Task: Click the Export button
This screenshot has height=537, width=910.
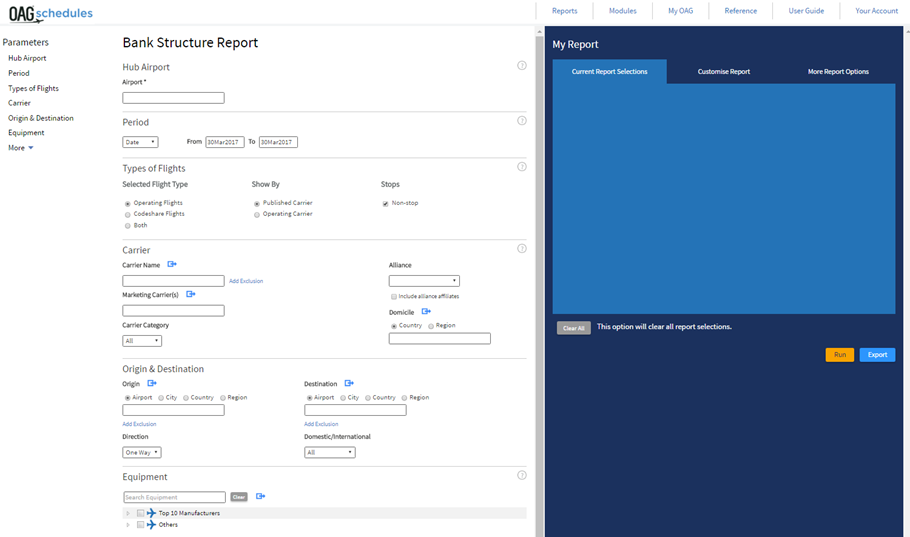Action: tap(878, 355)
